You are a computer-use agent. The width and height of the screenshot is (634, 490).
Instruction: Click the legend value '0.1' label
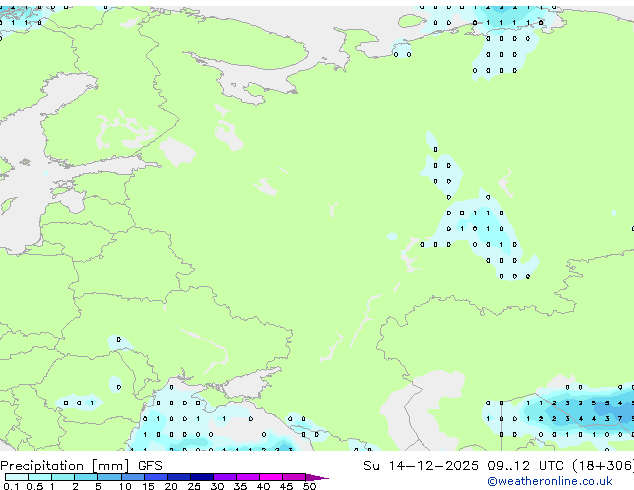click(x=11, y=486)
